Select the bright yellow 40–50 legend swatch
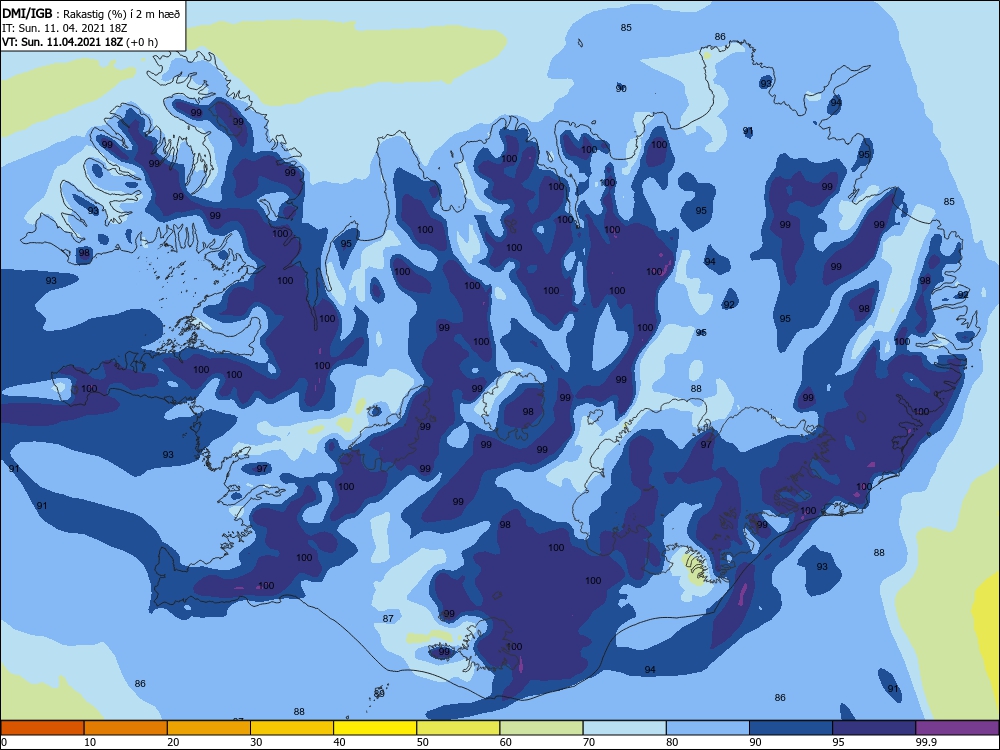The image size is (1000, 750). pos(375,728)
